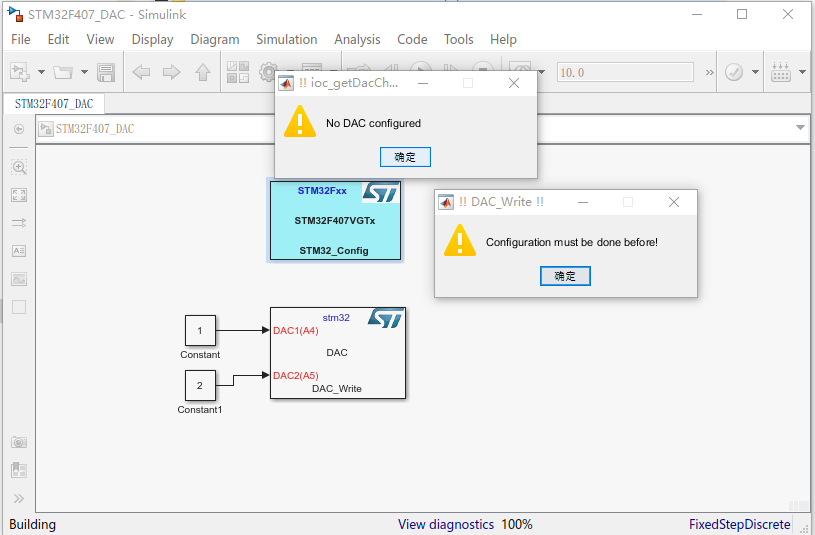Click the Hide/Show Model Browser icon
The height and width of the screenshot is (535, 815).
click(19, 129)
